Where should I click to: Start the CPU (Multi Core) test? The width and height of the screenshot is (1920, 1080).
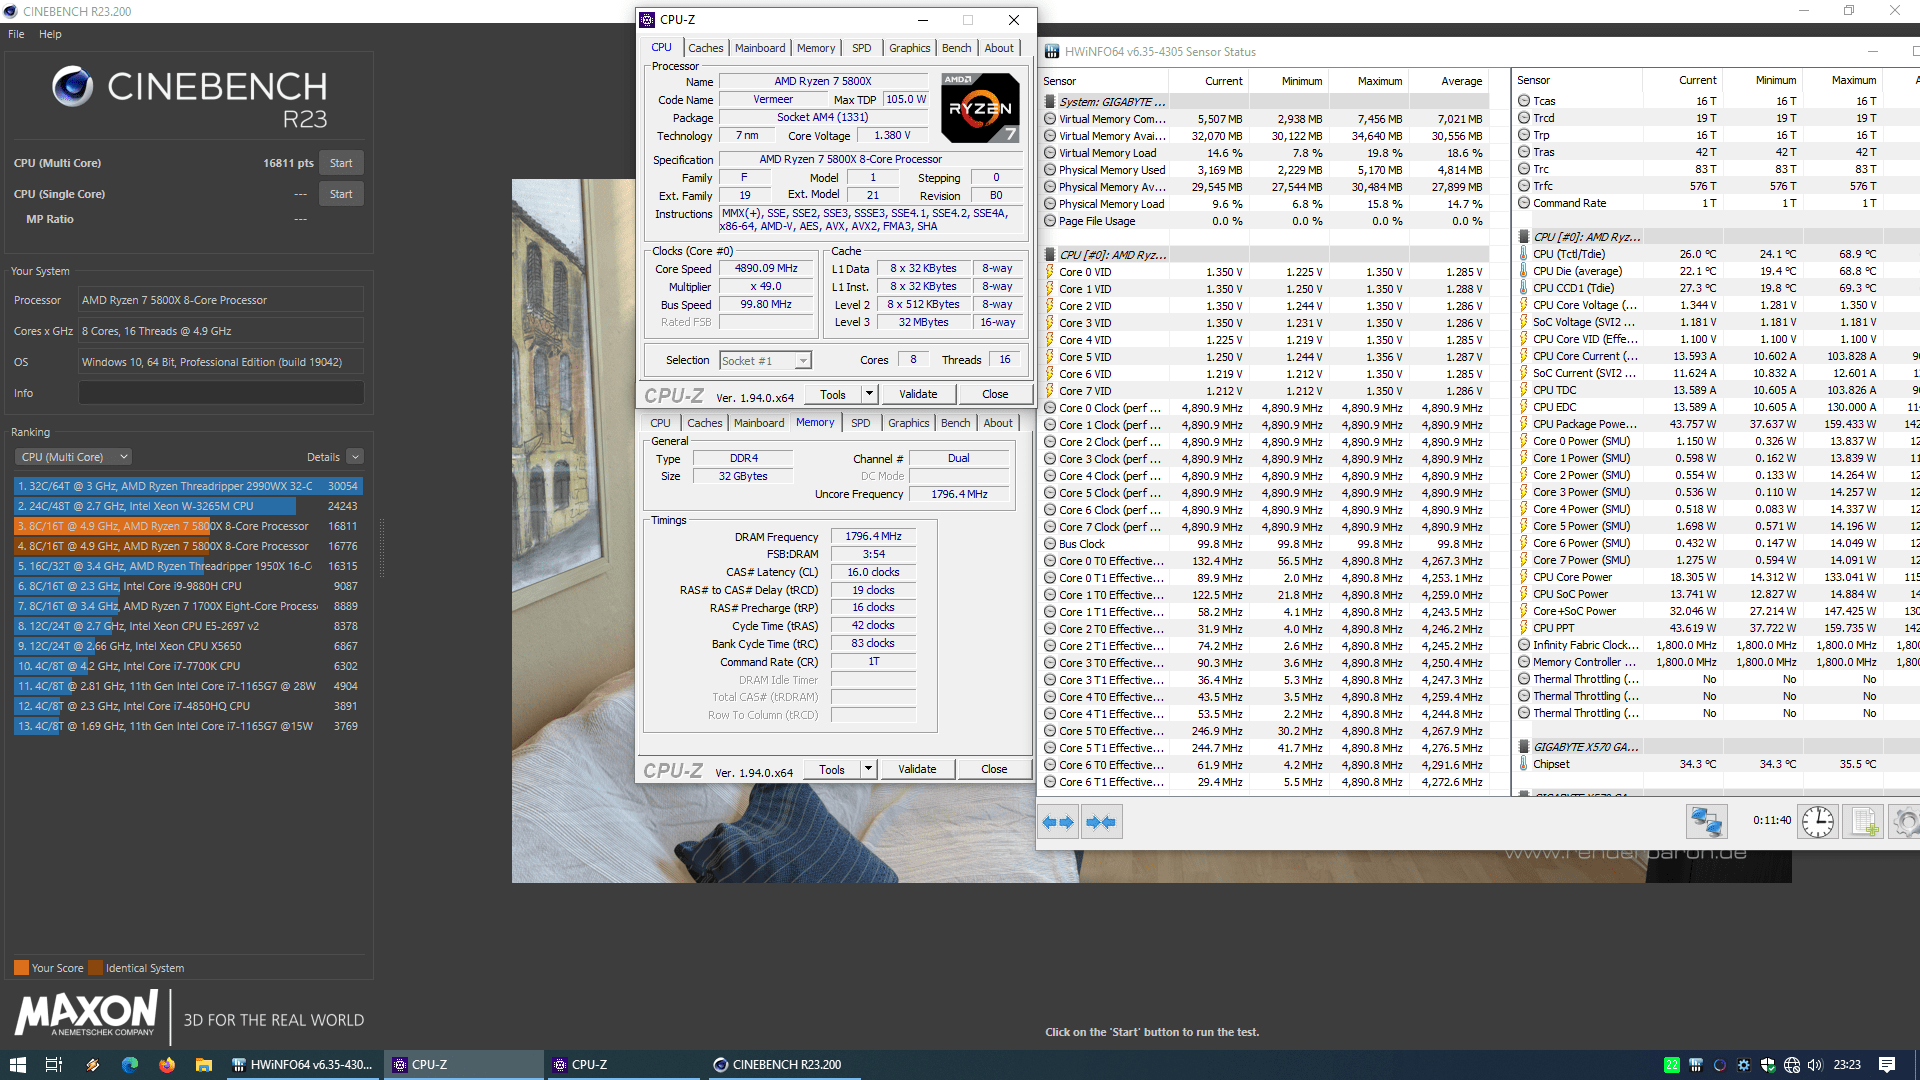tap(341, 163)
